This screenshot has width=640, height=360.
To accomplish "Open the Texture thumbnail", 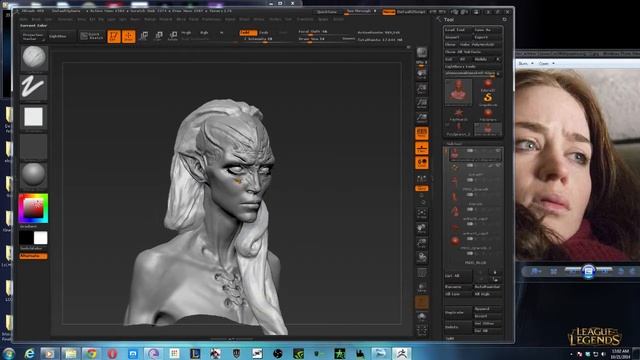I will click(33, 146).
